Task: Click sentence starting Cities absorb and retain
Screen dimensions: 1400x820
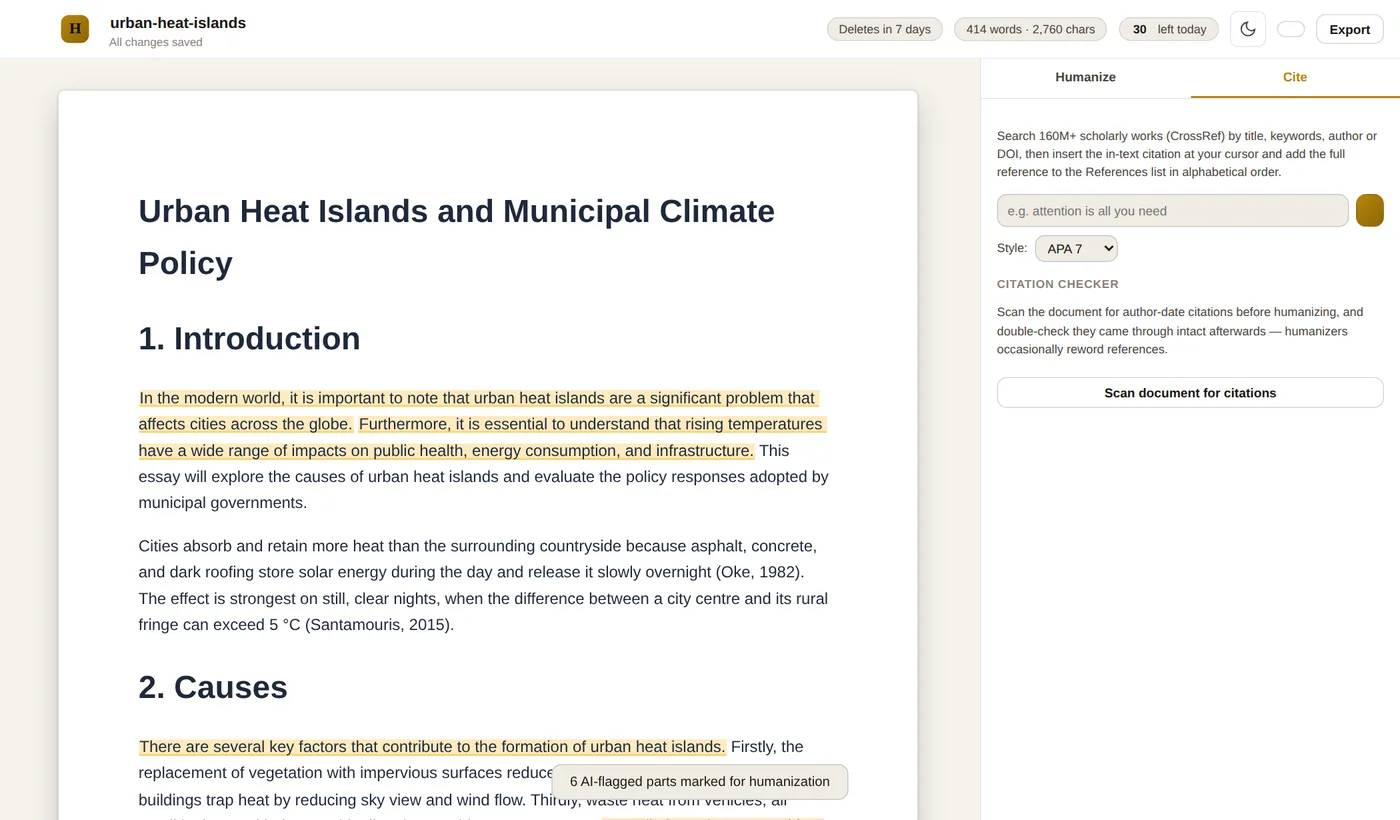Action: pyautogui.click(x=477, y=560)
